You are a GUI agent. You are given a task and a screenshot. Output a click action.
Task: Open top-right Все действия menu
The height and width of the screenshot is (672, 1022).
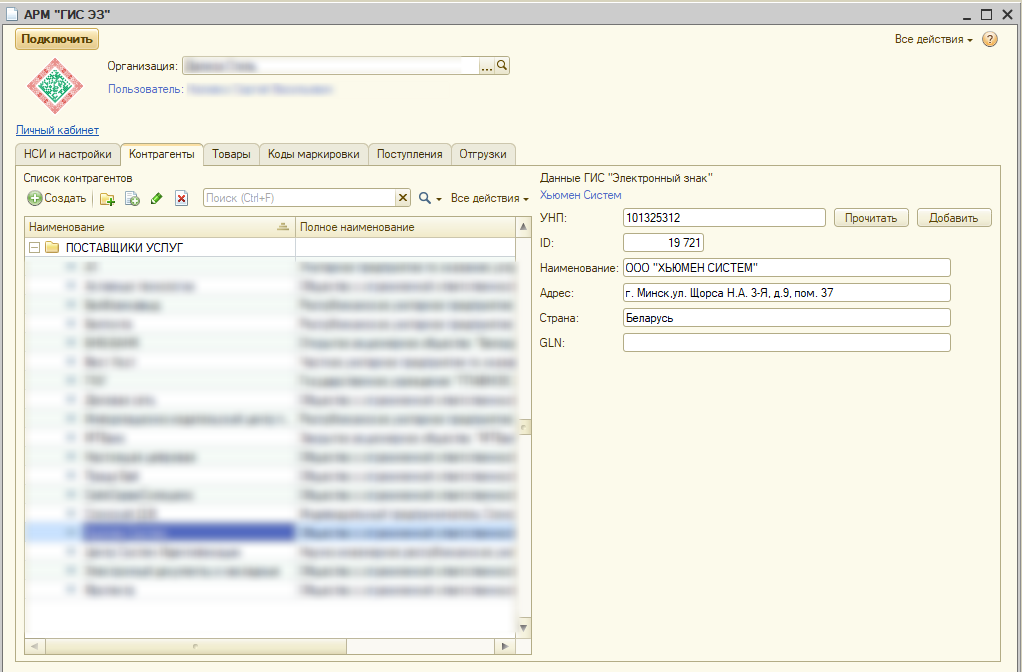pos(933,39)
